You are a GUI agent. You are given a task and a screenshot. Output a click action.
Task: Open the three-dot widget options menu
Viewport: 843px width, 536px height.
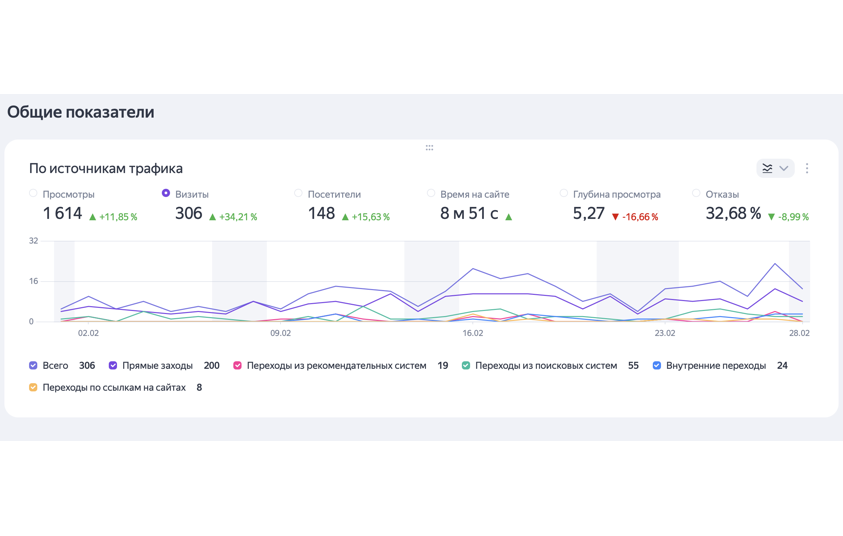[807, 168]
